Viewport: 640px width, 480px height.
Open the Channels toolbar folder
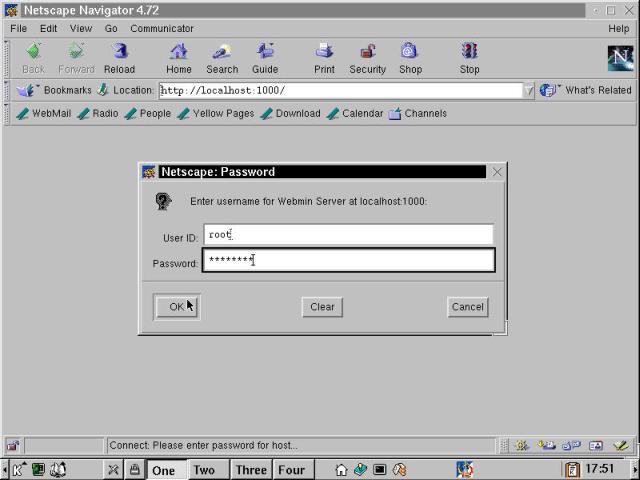418,113
